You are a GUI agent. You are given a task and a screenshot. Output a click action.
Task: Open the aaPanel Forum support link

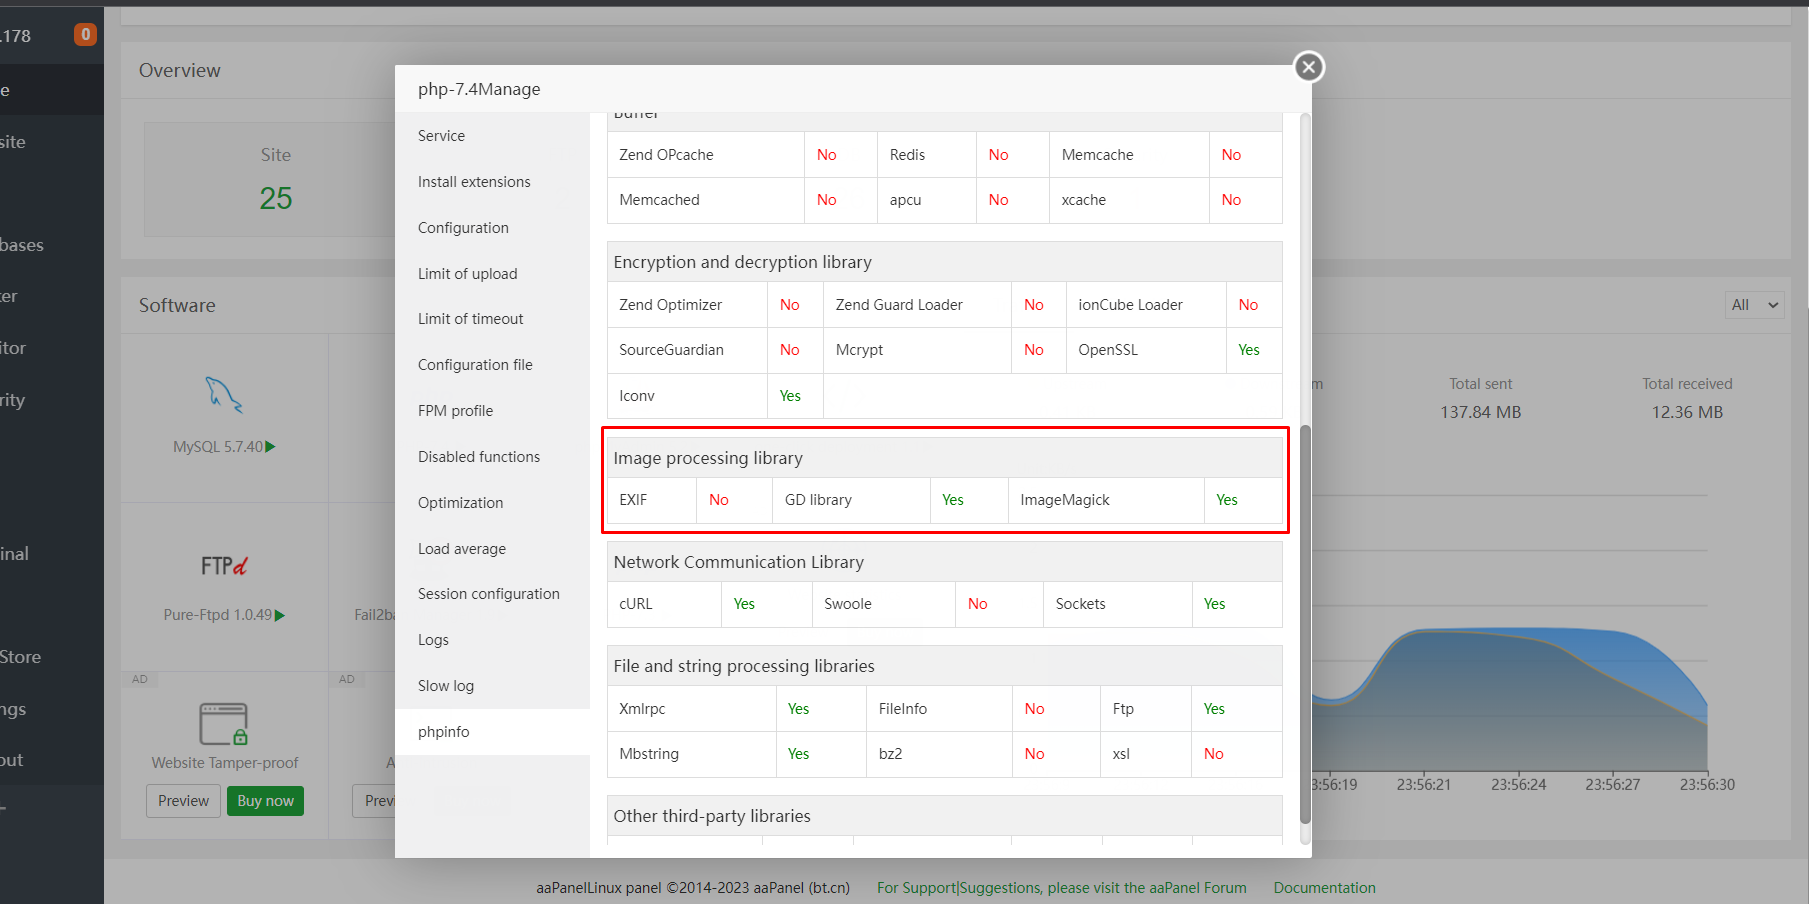click(1062, 888)
